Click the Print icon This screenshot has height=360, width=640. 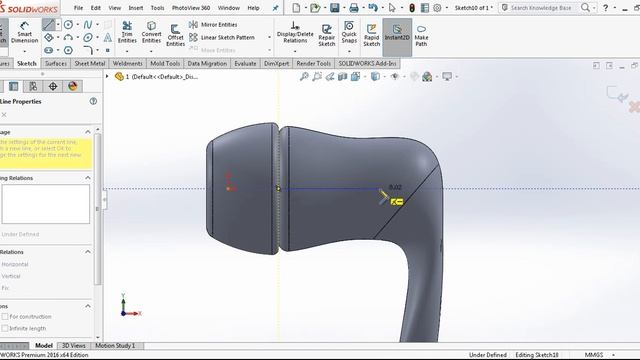click(354, 8)
